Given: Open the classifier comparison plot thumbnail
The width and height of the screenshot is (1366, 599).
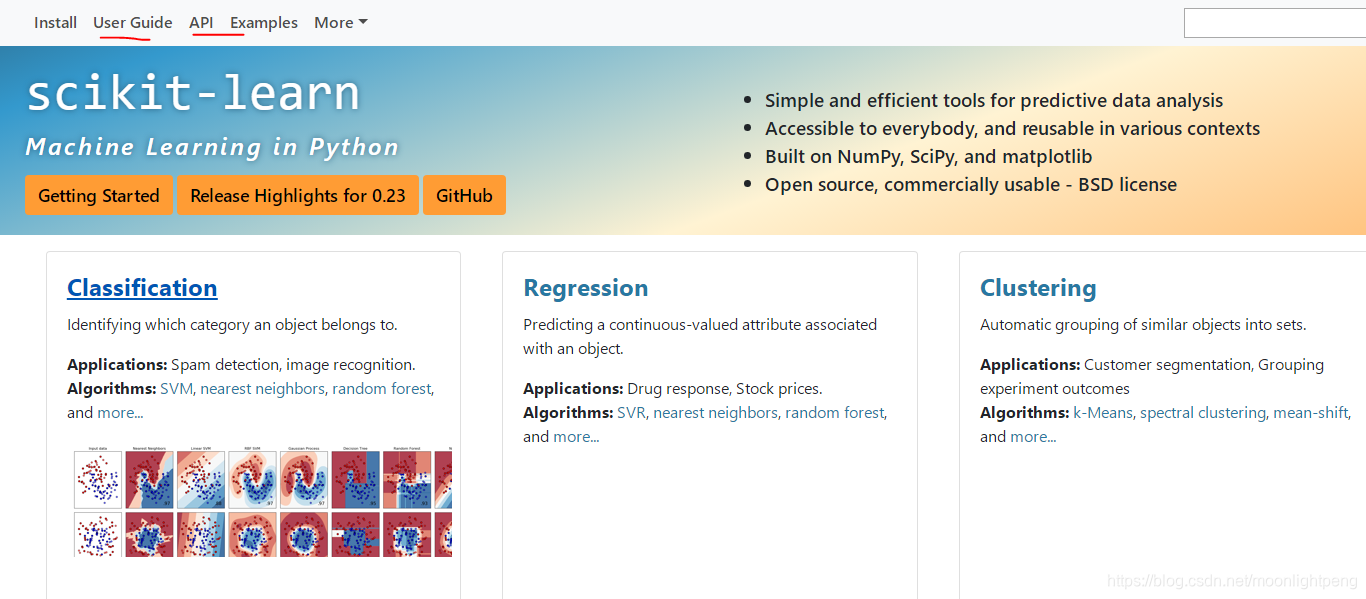Looking at the screenshot, I should click(262, 502).
